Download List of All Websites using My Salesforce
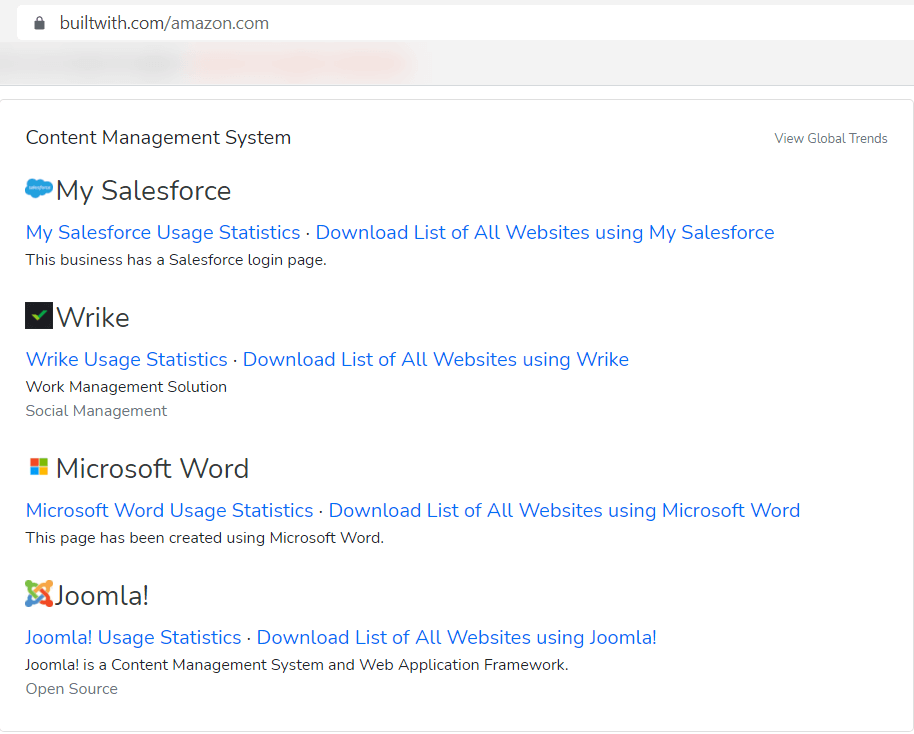The image size is (914, 734). point(545,232)
